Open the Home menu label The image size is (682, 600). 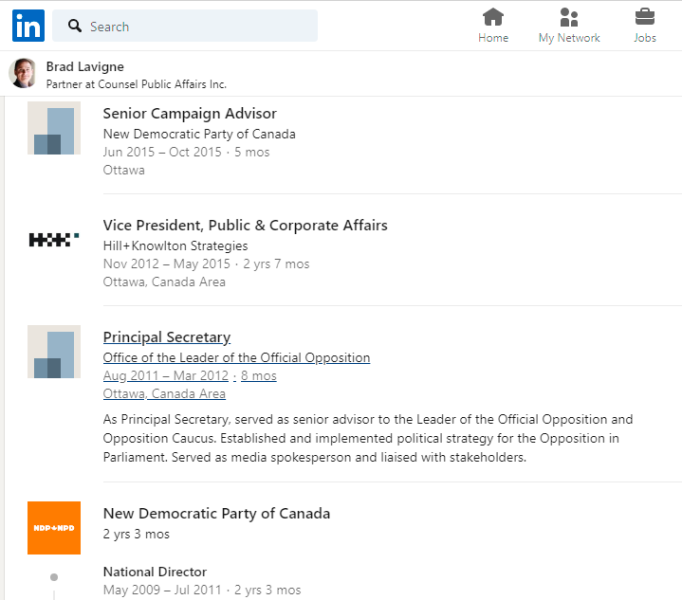tap(493, 38)
